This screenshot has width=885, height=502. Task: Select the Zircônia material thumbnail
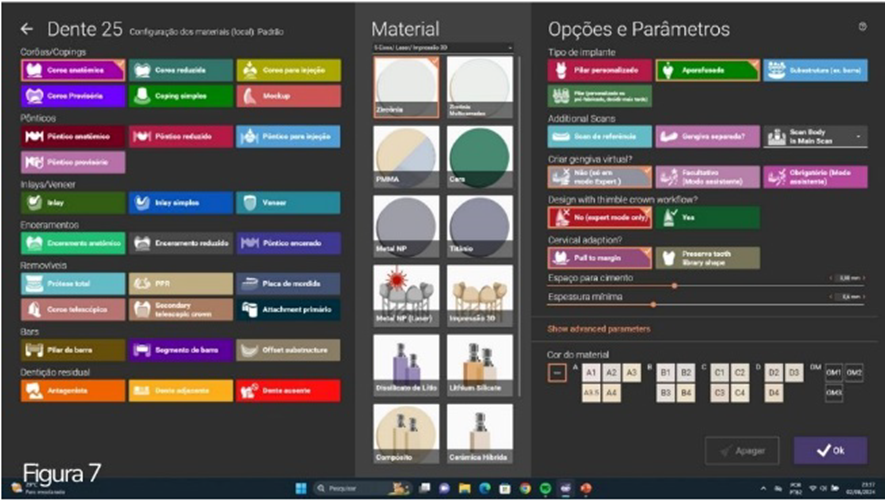pos(405,87)
